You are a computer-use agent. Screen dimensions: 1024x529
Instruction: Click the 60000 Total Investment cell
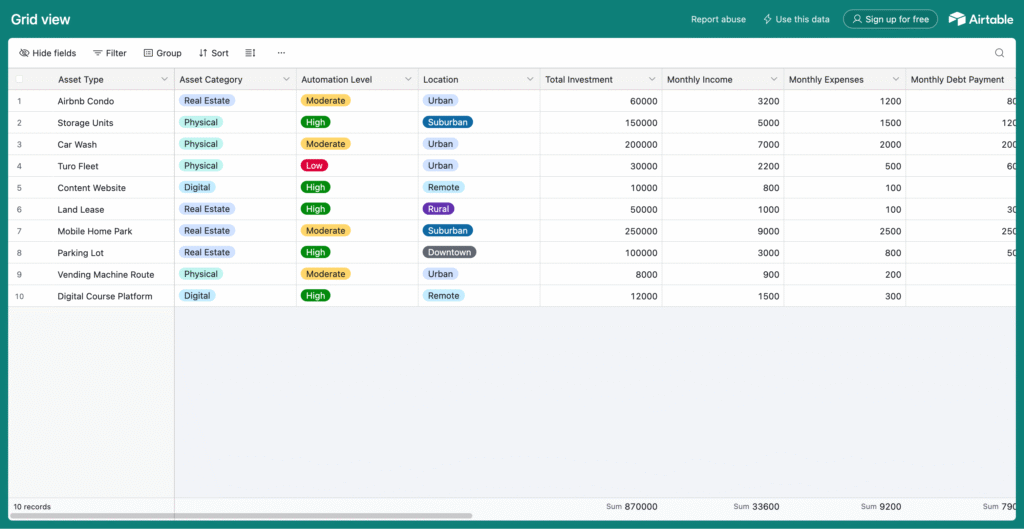tap(601, 101)
